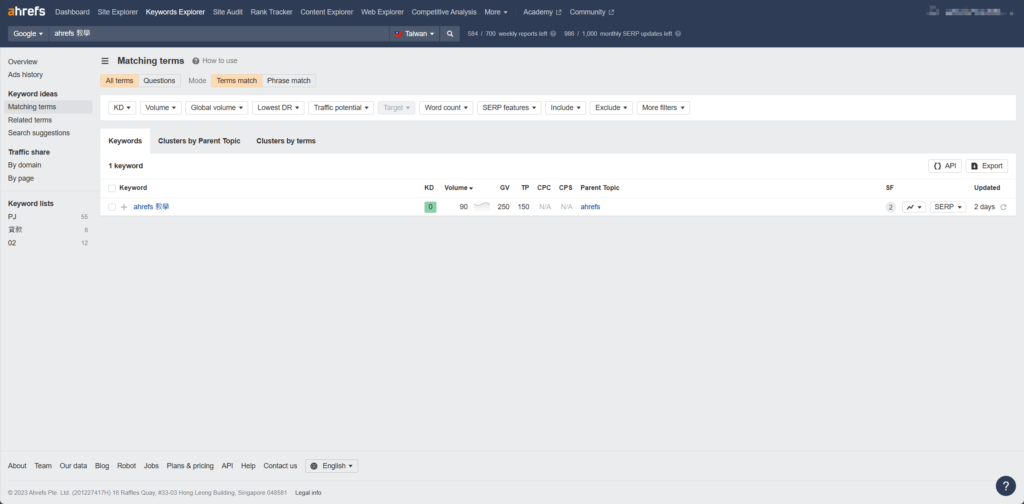The height and width of the screenshot is (504, 1024).
Task: Open the Include filter dropdown
Action: (x=566, y=108)
